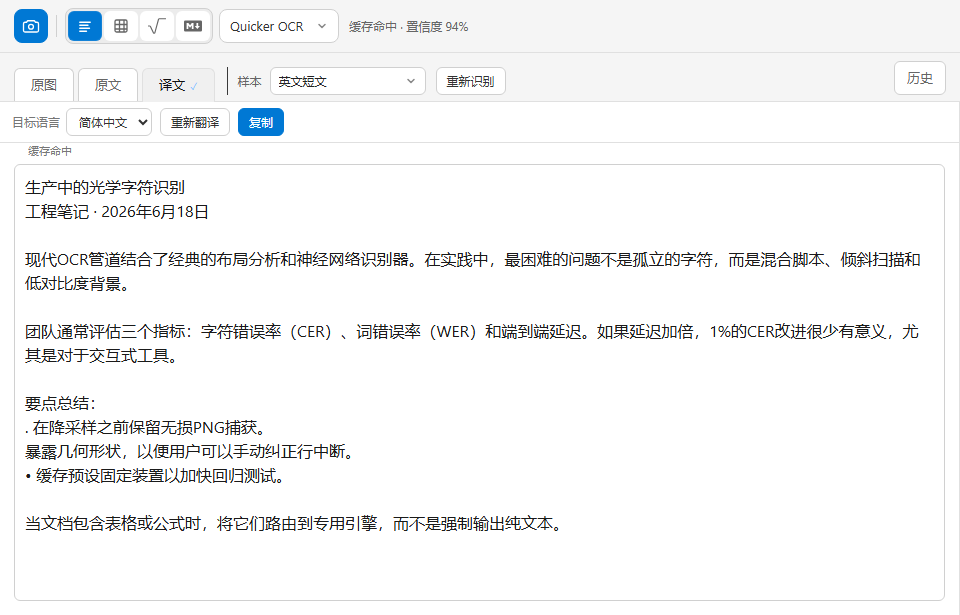The height and width of the screenshot is (615, 960).
Task: Open the 简体中文 target language dropdown
Action: tap(109, 123)
